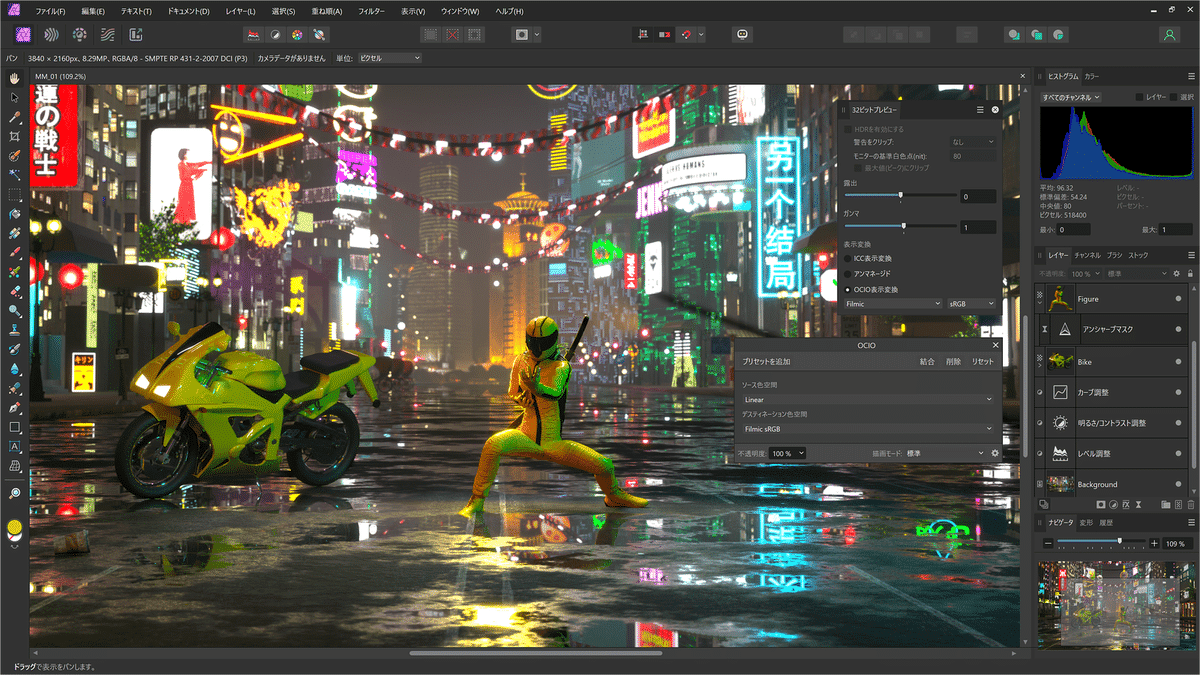Click the 露出 exposure slider handle
1200x675 pixels.
point(901,196)
